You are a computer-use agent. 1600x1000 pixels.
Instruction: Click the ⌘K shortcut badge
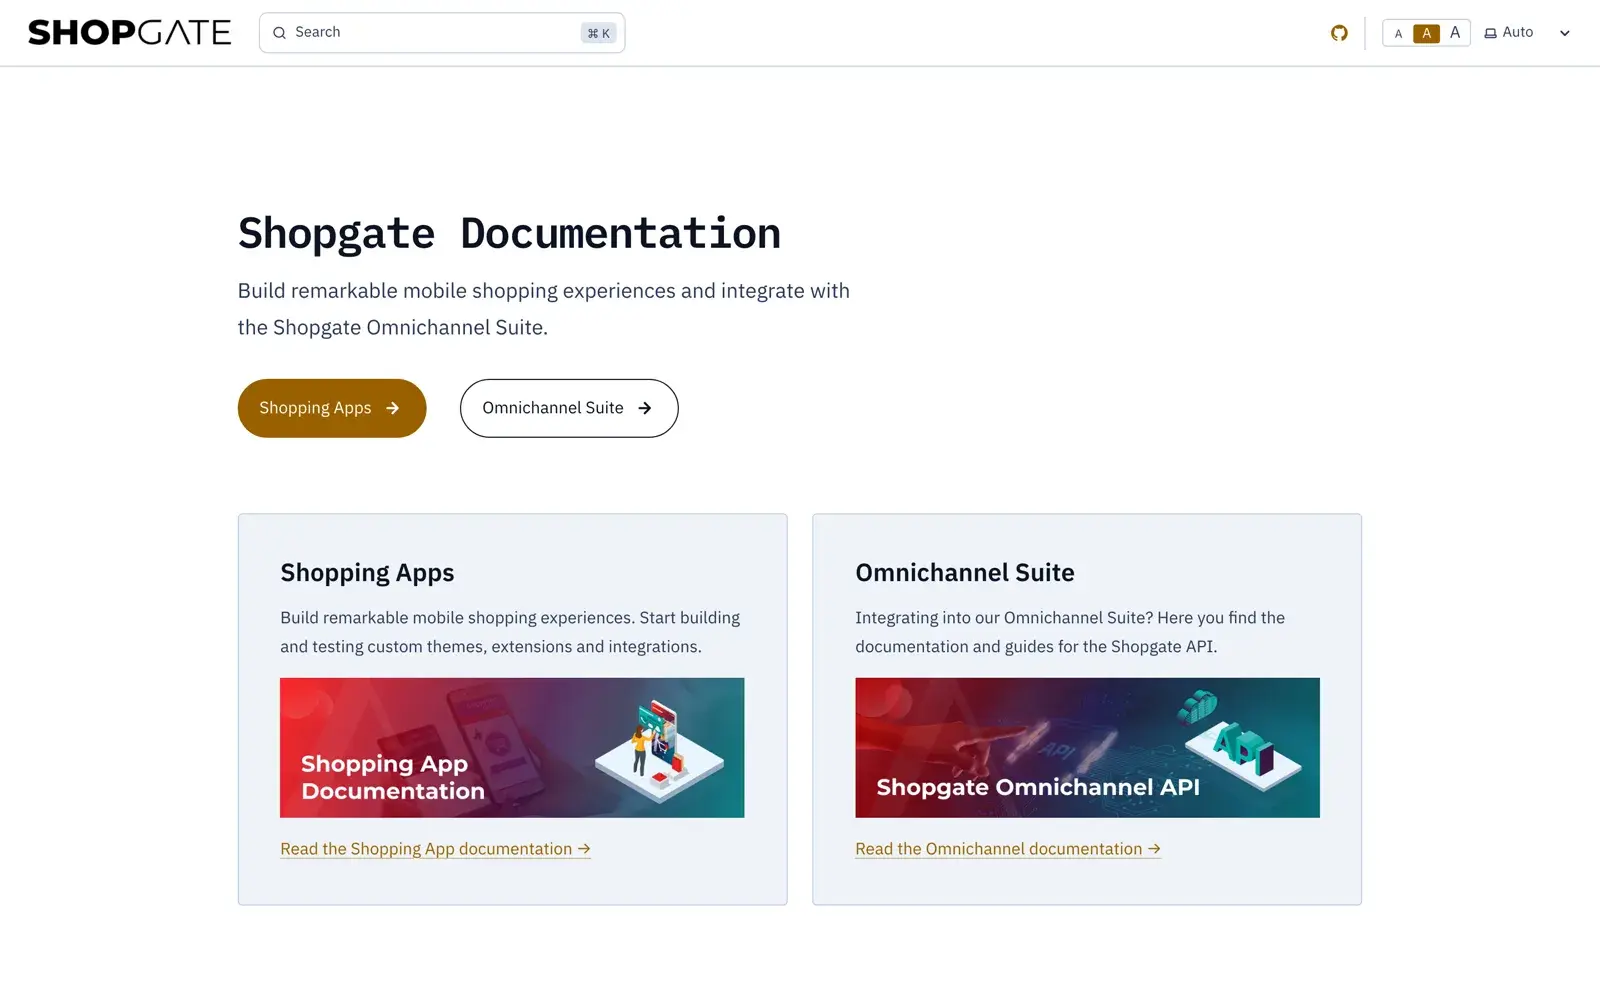click(x=599, y=33)
